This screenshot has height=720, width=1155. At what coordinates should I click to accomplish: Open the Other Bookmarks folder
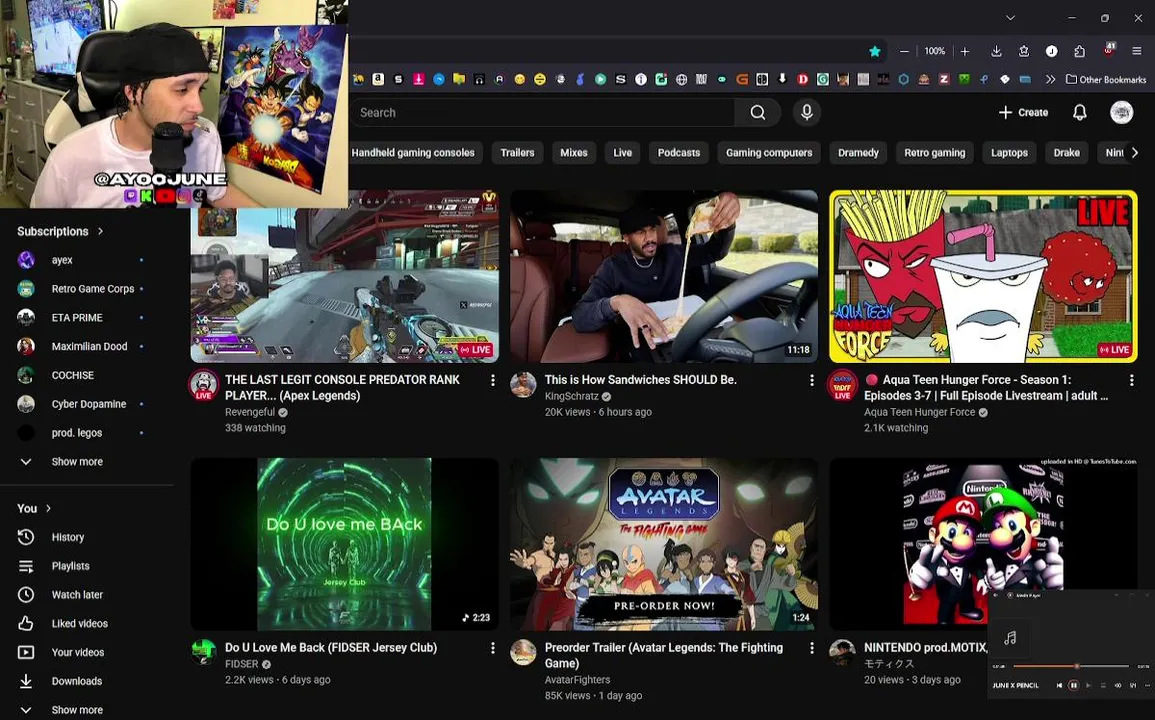(x=1106, y=79)
